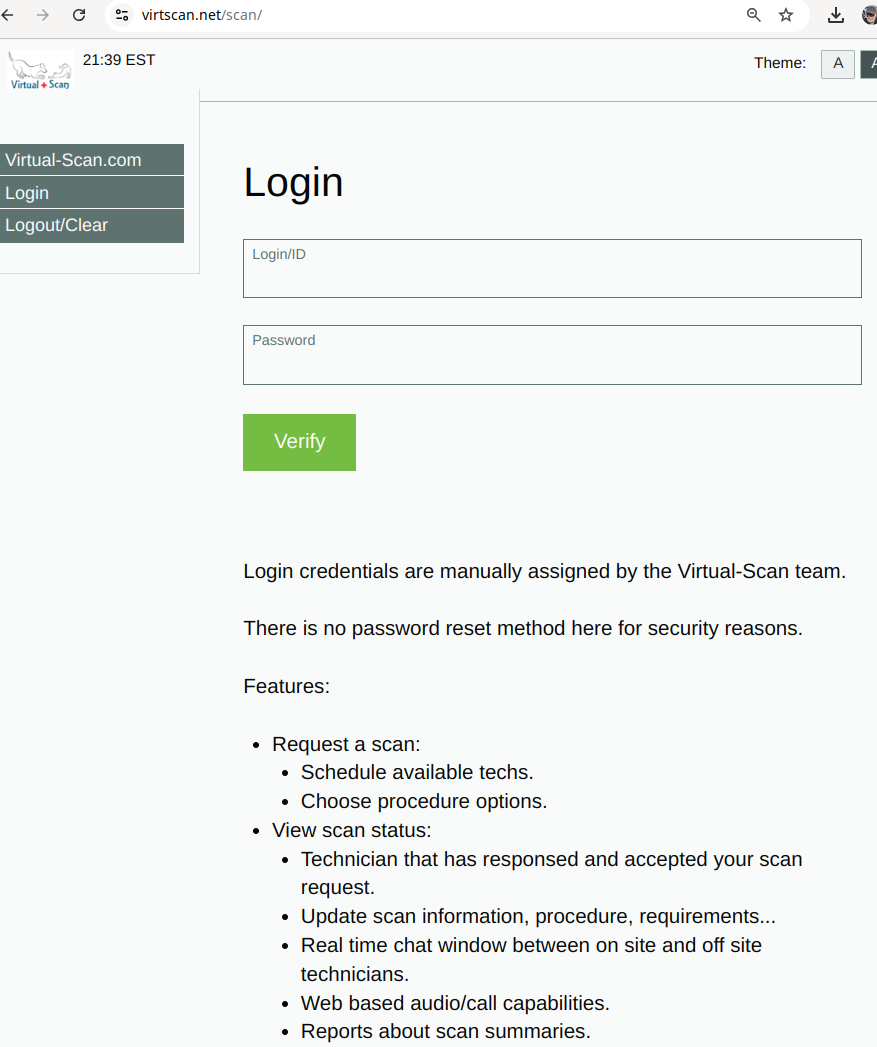Screen dimensions: 877x1047
Task: Select Login in the sidebar menu
Action: (x=92, y=193)
